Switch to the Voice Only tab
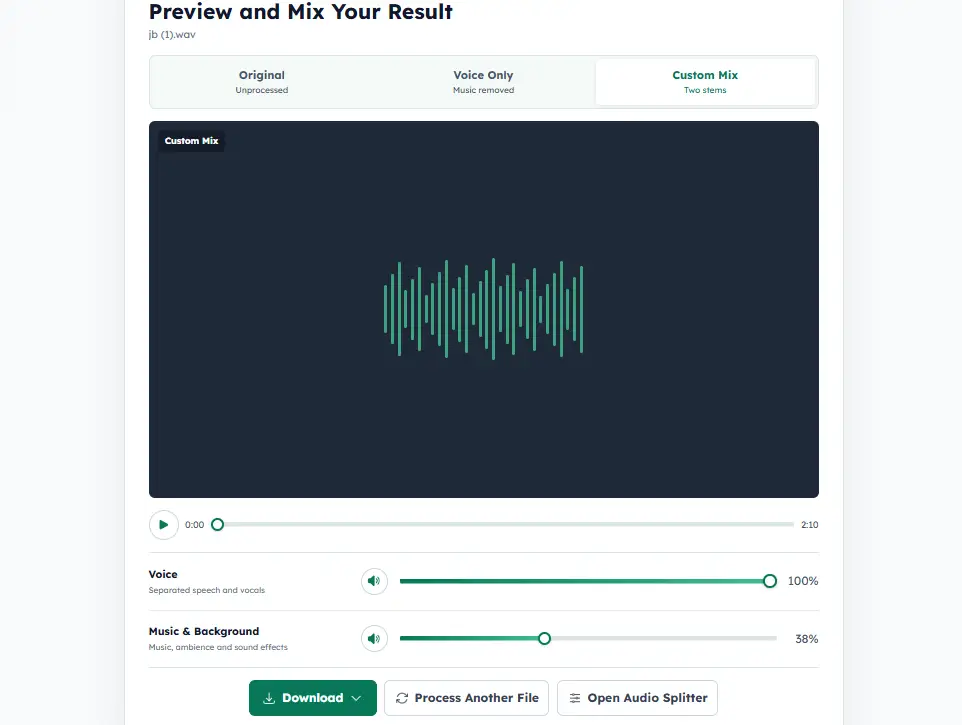This screenshot has width=962, height=725. pyautogui.click(x=483, y=82)
